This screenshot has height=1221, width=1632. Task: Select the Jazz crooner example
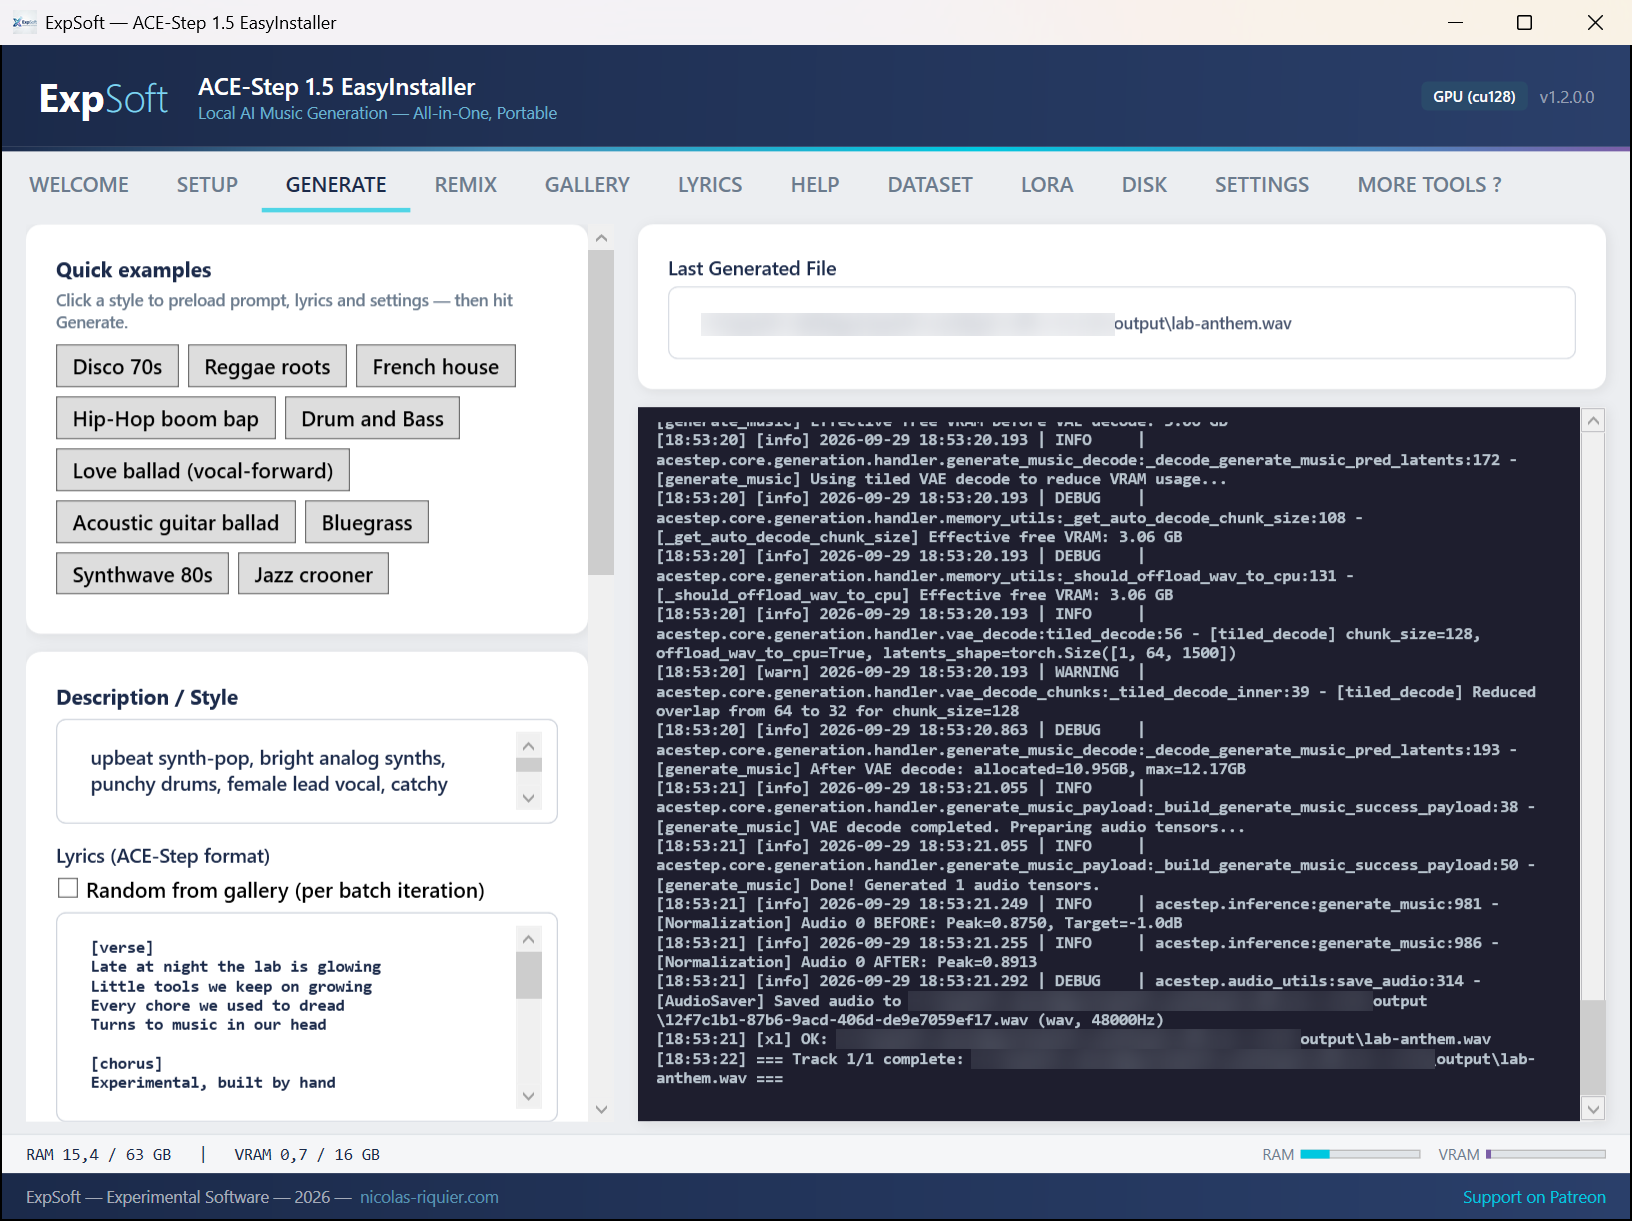[x=313, y=574]
